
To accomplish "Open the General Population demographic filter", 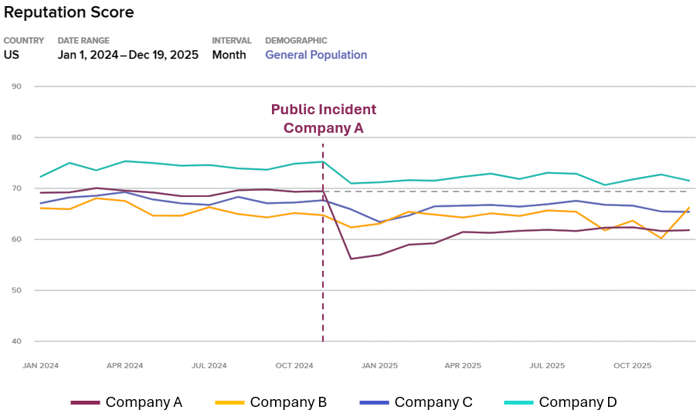I will click(x=316, y=55).
